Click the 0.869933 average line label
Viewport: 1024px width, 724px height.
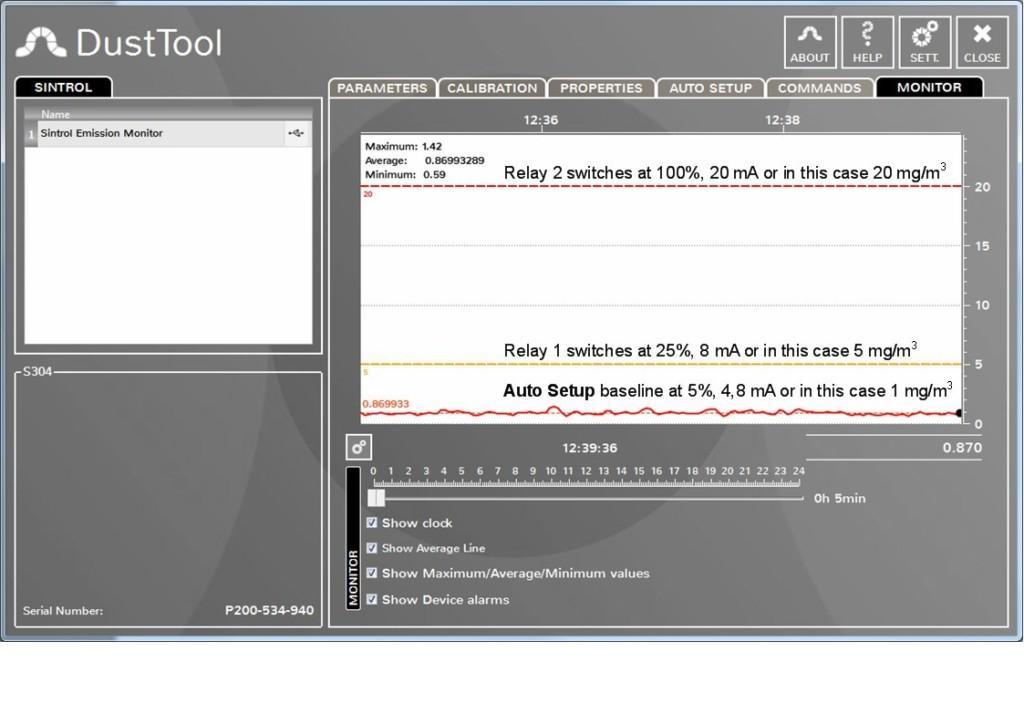[385, 404]
